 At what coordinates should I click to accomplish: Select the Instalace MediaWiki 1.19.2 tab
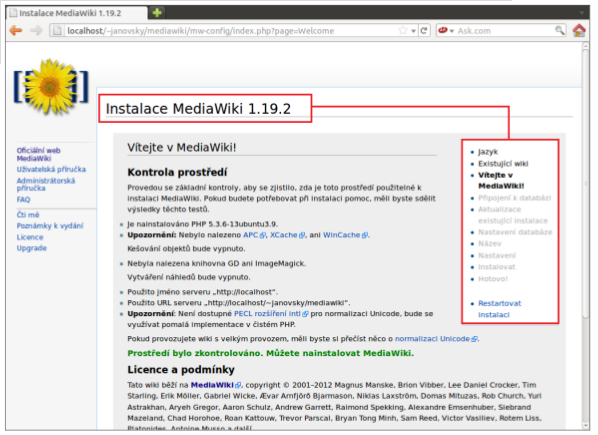[76, 13]
